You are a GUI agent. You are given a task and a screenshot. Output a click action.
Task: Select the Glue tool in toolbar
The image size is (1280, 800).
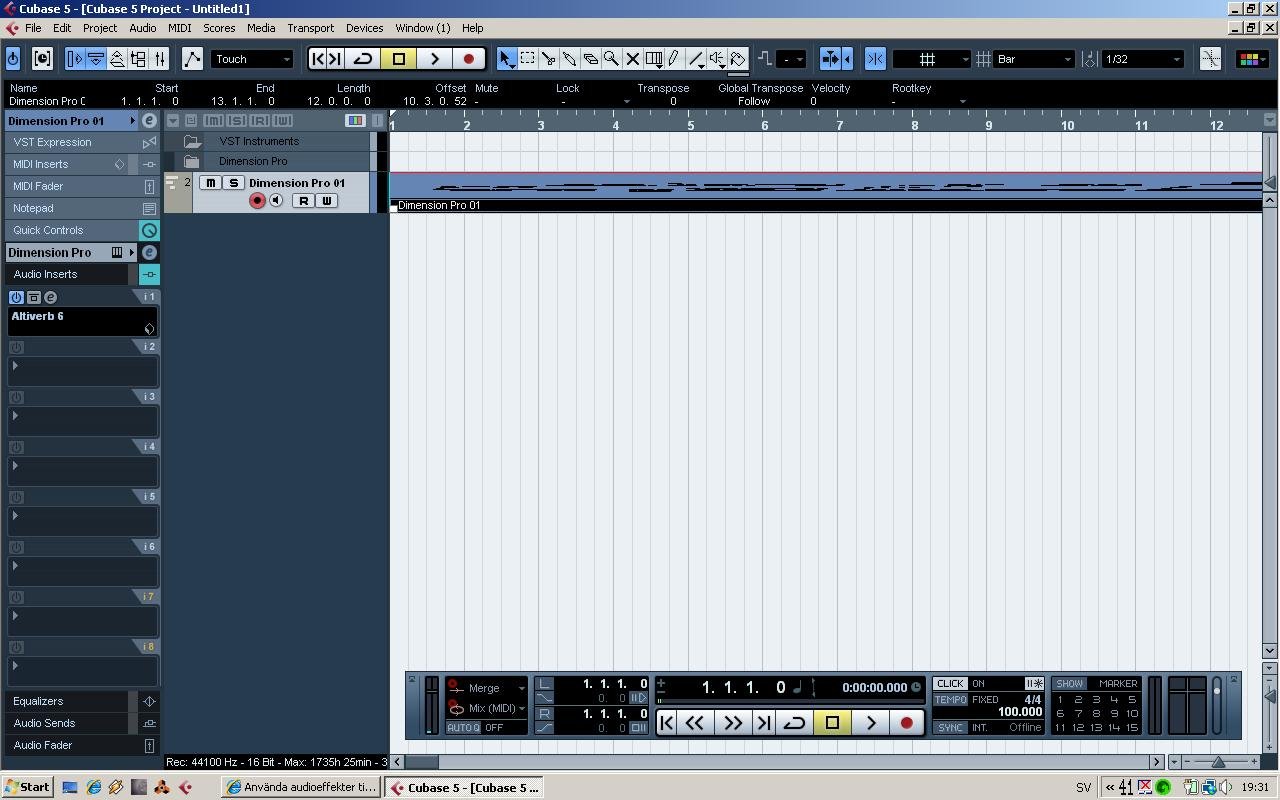pyautogui.click(x=569, y=59)
